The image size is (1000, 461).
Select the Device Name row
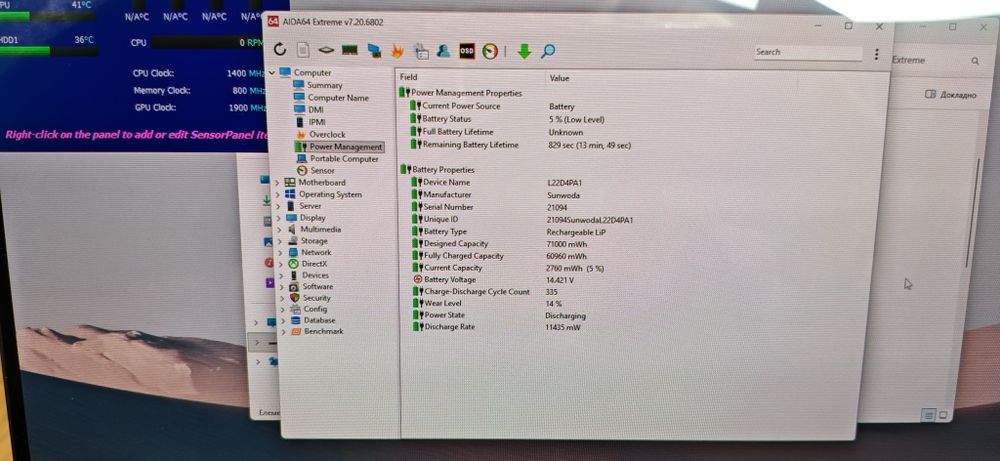pos(496,183)
